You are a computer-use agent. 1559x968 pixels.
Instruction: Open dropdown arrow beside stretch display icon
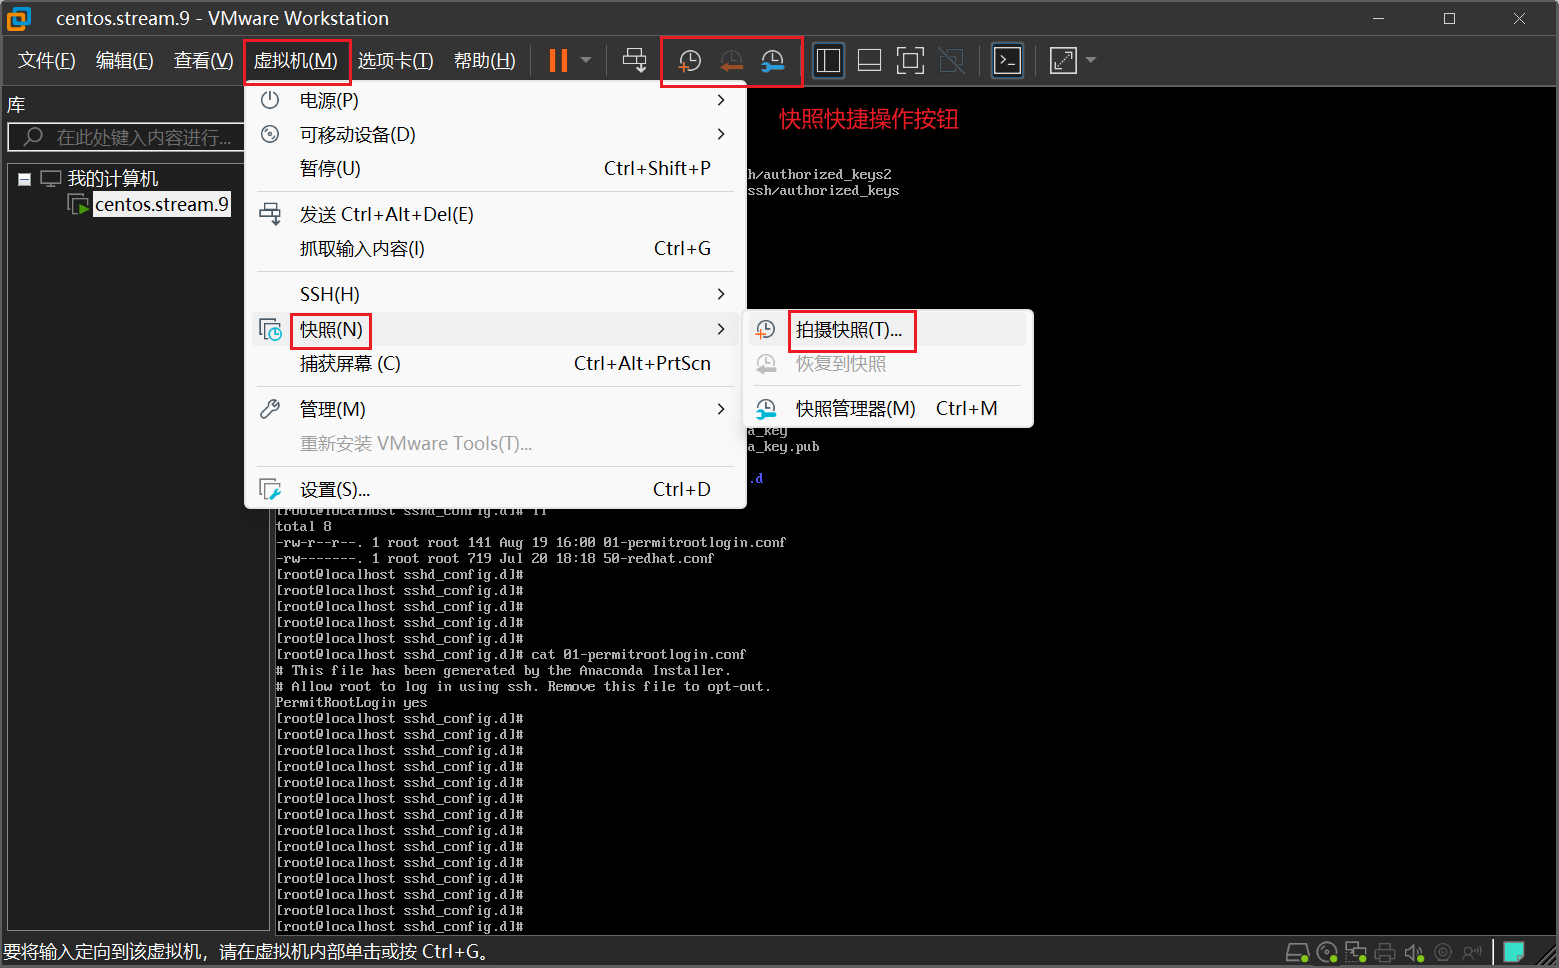1090,61
